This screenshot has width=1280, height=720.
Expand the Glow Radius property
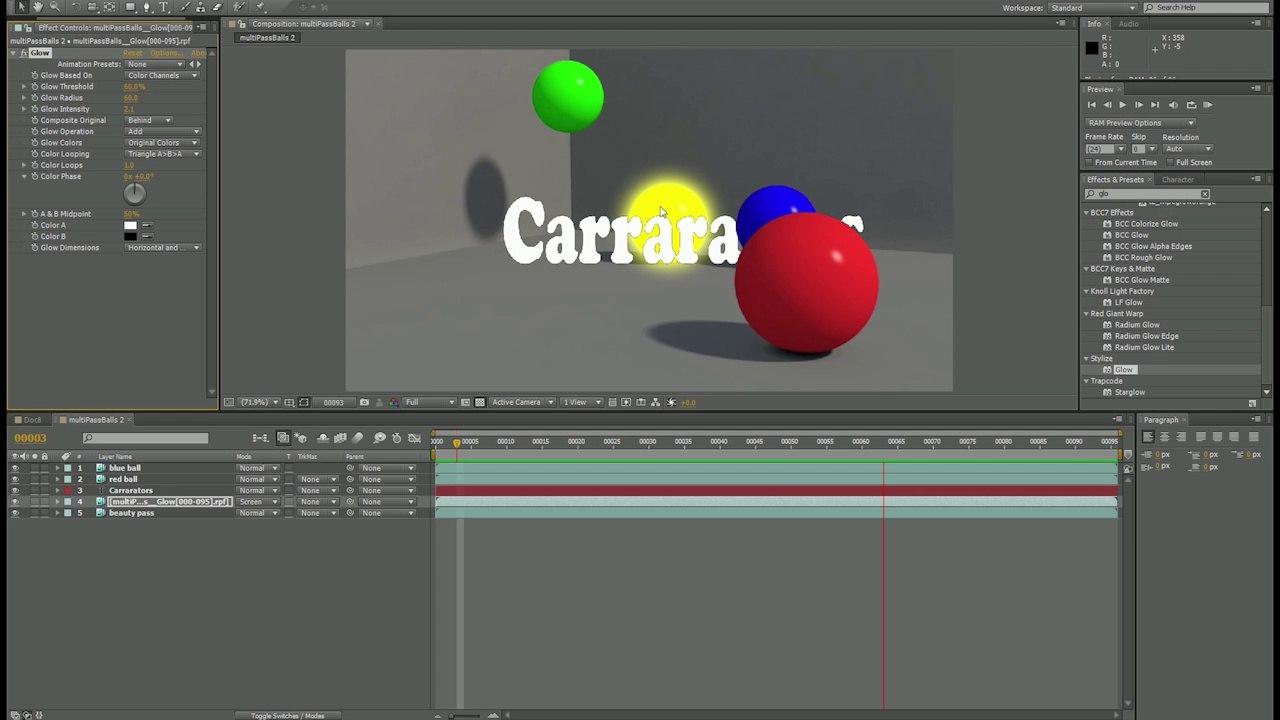(24, 98)
